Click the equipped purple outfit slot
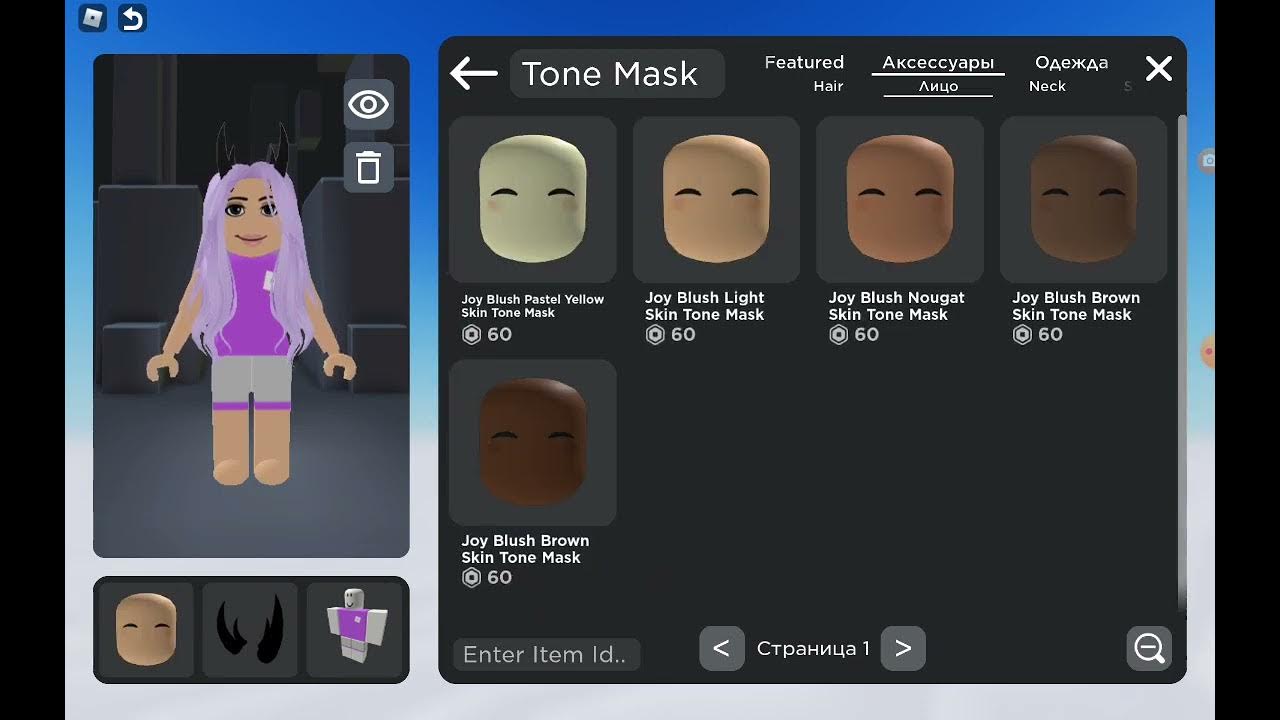Viewport: 1280px width, 720px height. (354, 630)
